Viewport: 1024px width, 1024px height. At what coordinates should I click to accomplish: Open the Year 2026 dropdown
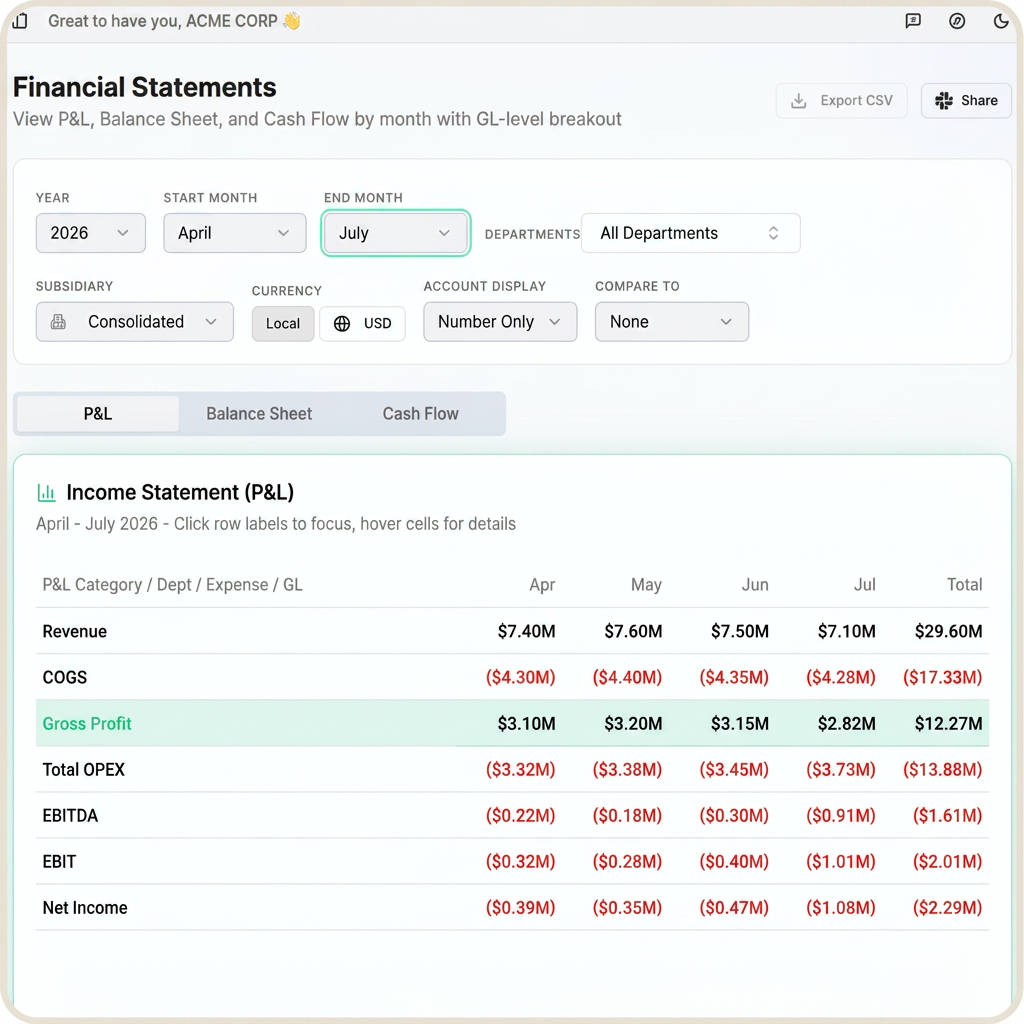(91, 233)
